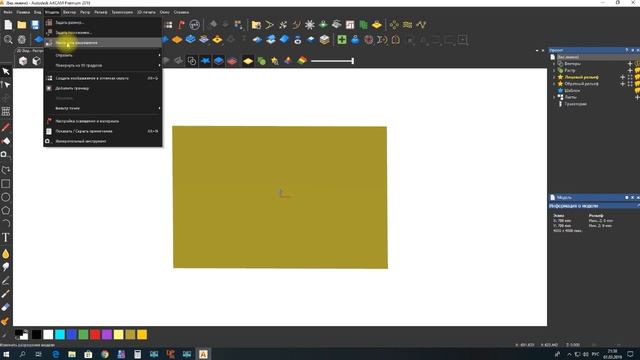The width and height of the screenshot is (640, 360).
Task: Click the orange flat relief icon in second toolbar
Action: [x=177, y=40]
